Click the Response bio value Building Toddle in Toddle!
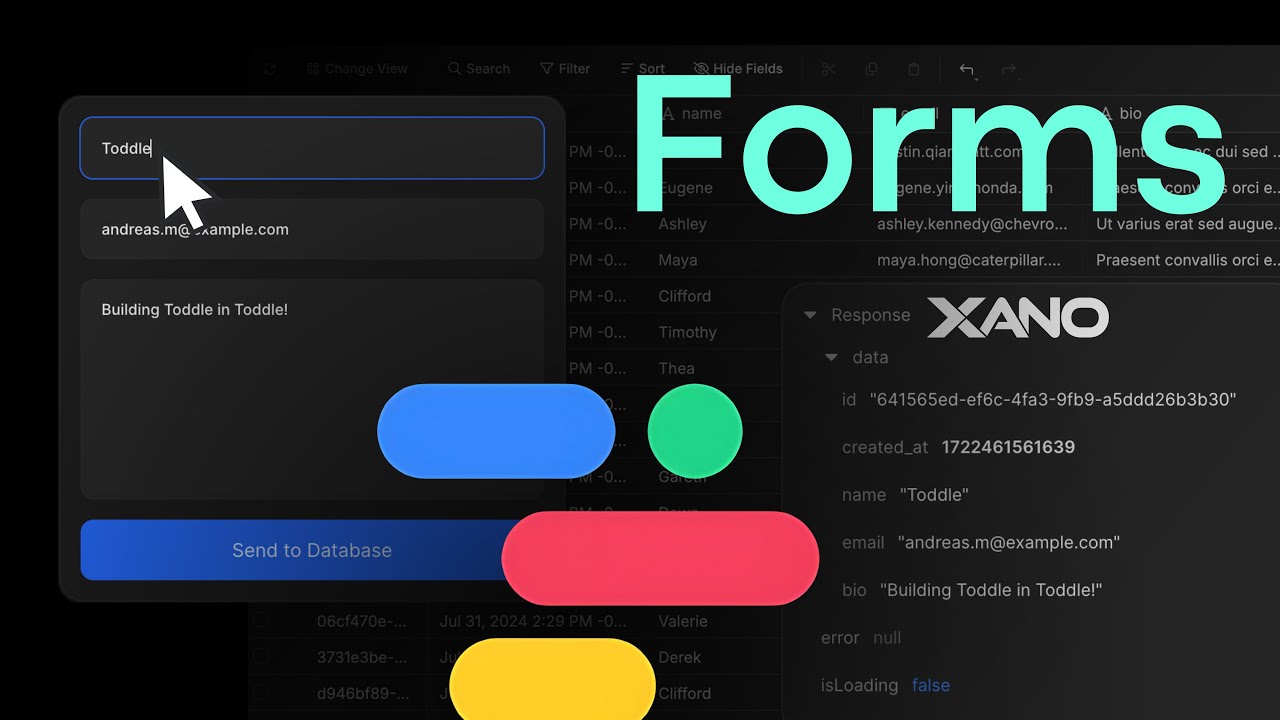 pyautogui.click(x=991, y=590)
